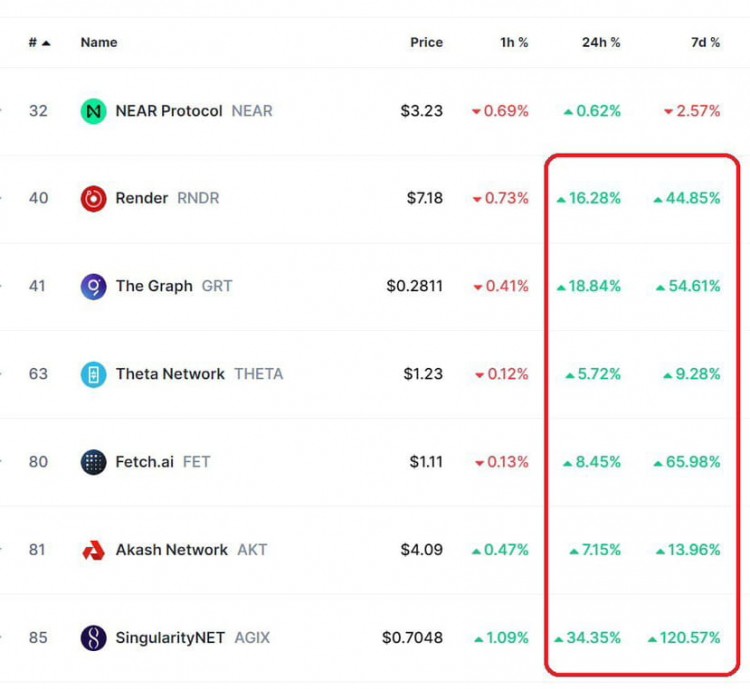Image resolution: width=750 pixels, height=689 pixels.
Task: Sort by 24h % column header
Action: point(601,43)
